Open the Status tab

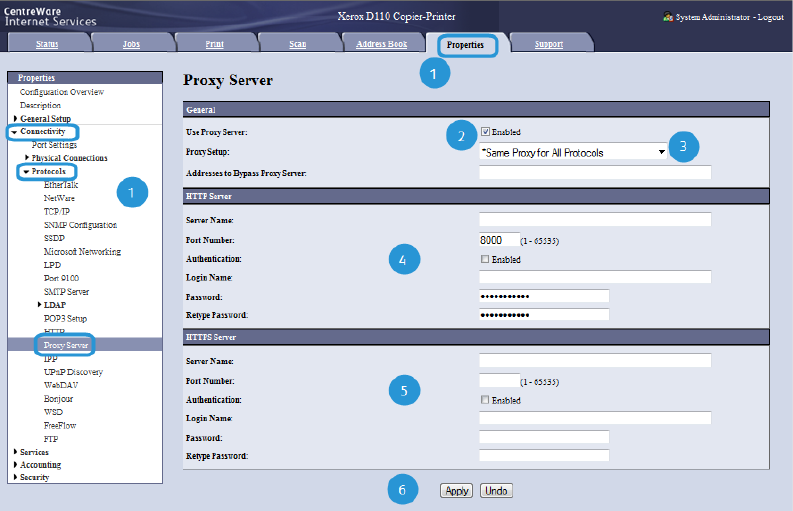click(x=47, y=44)
